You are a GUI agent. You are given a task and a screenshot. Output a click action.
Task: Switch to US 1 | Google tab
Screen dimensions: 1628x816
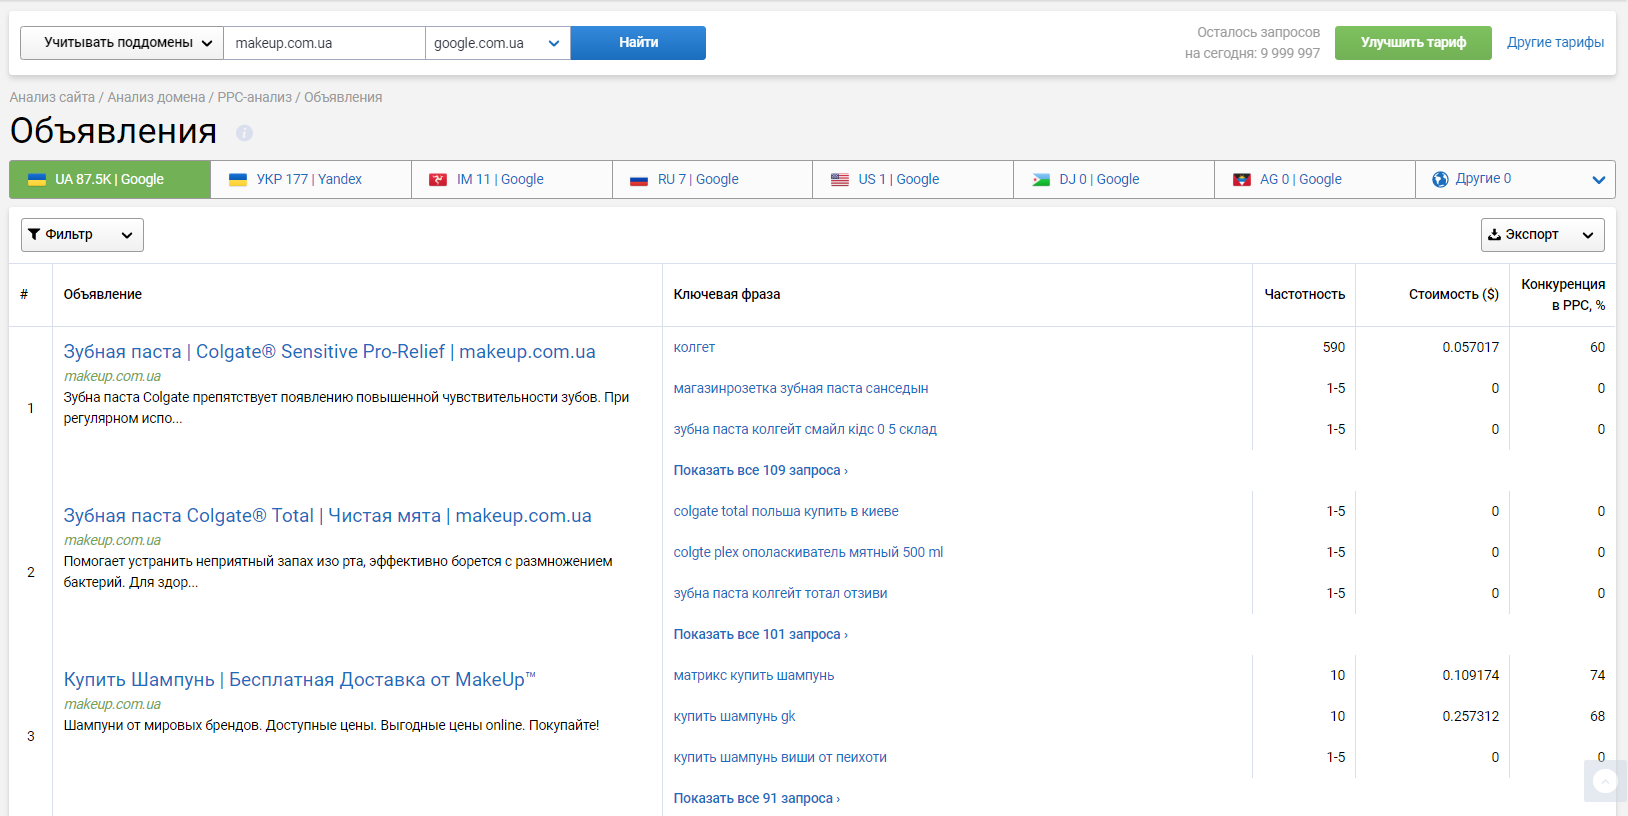913,179
